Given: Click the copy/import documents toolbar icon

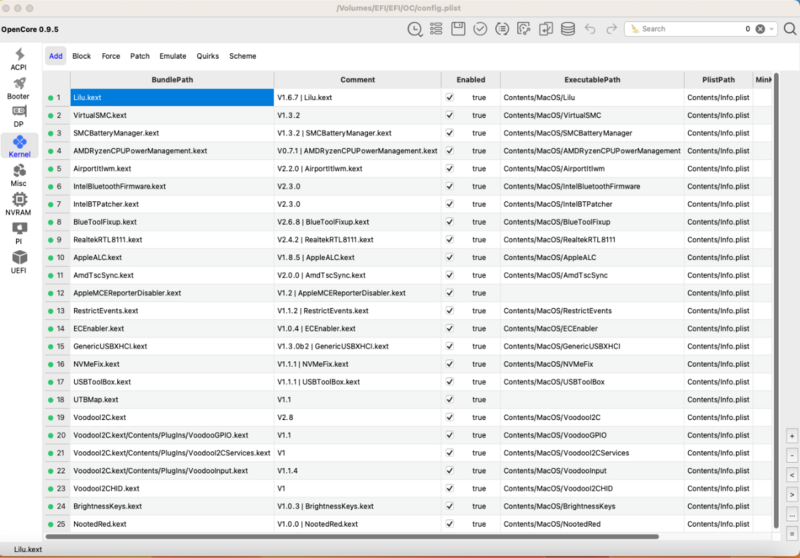Looking at the screenshot, I should 546,29.
